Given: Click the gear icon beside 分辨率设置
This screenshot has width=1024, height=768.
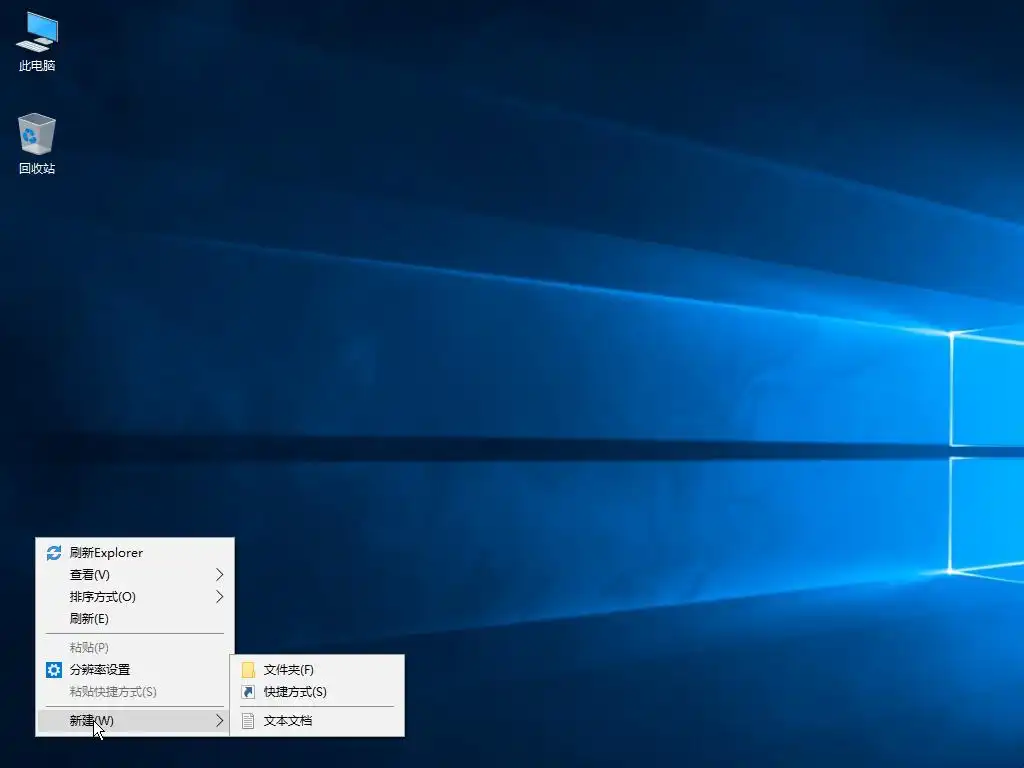Looking at the screenshot, I should click(54, 669).
